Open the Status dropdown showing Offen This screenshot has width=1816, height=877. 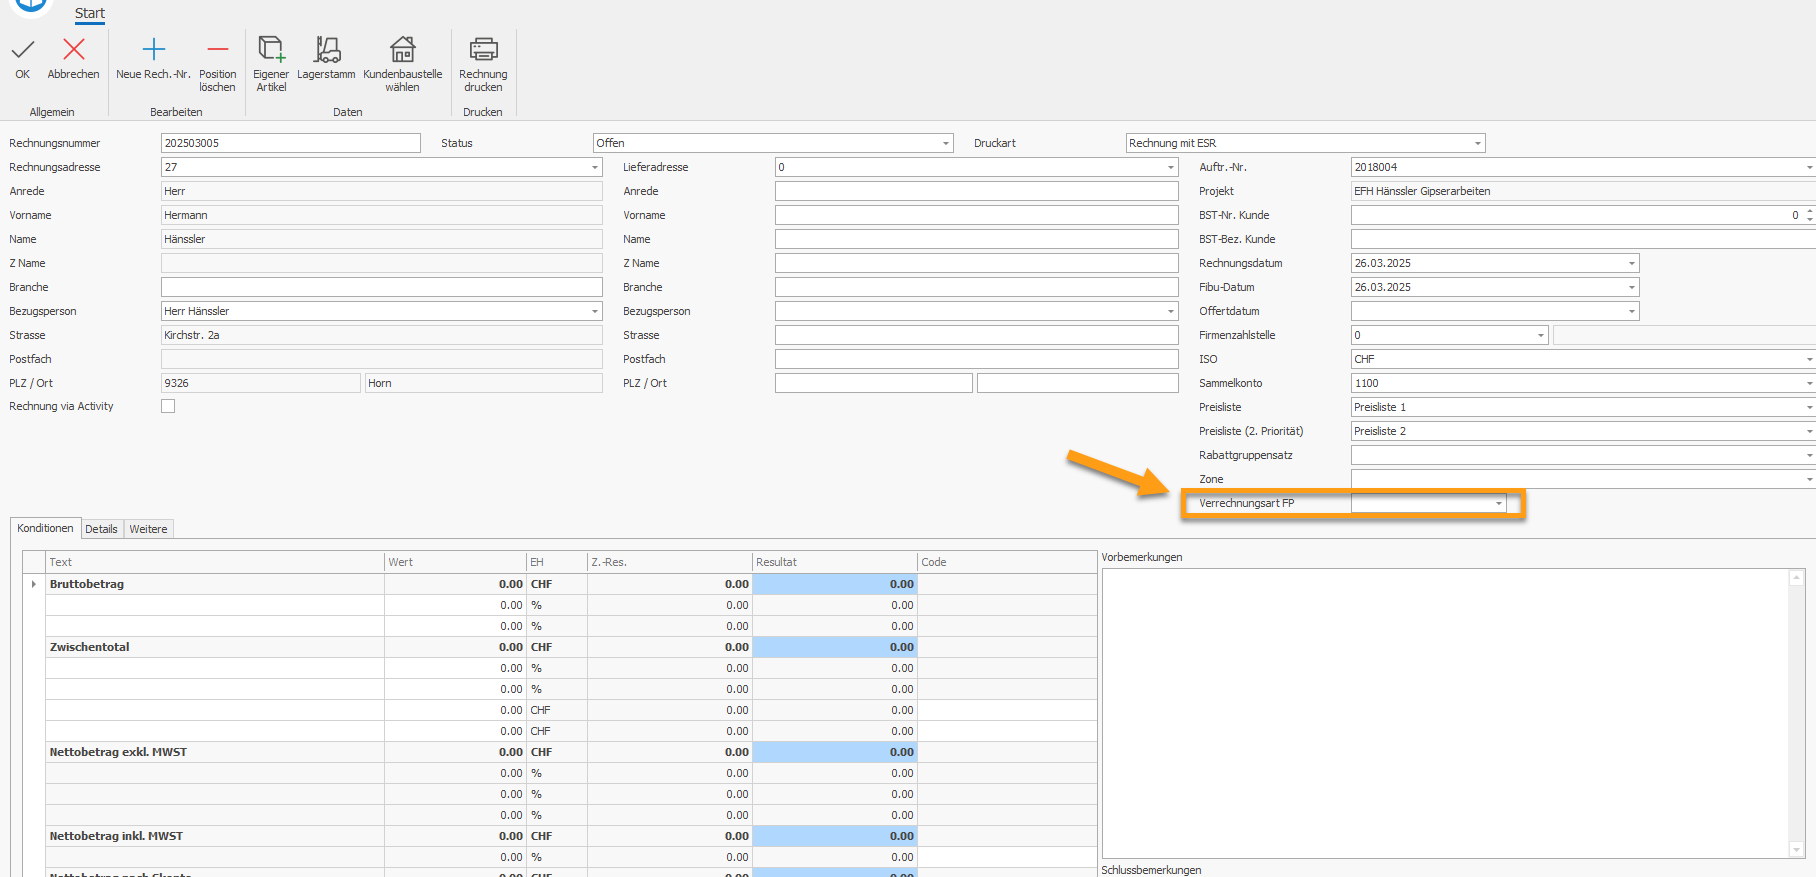pos(945,143)
